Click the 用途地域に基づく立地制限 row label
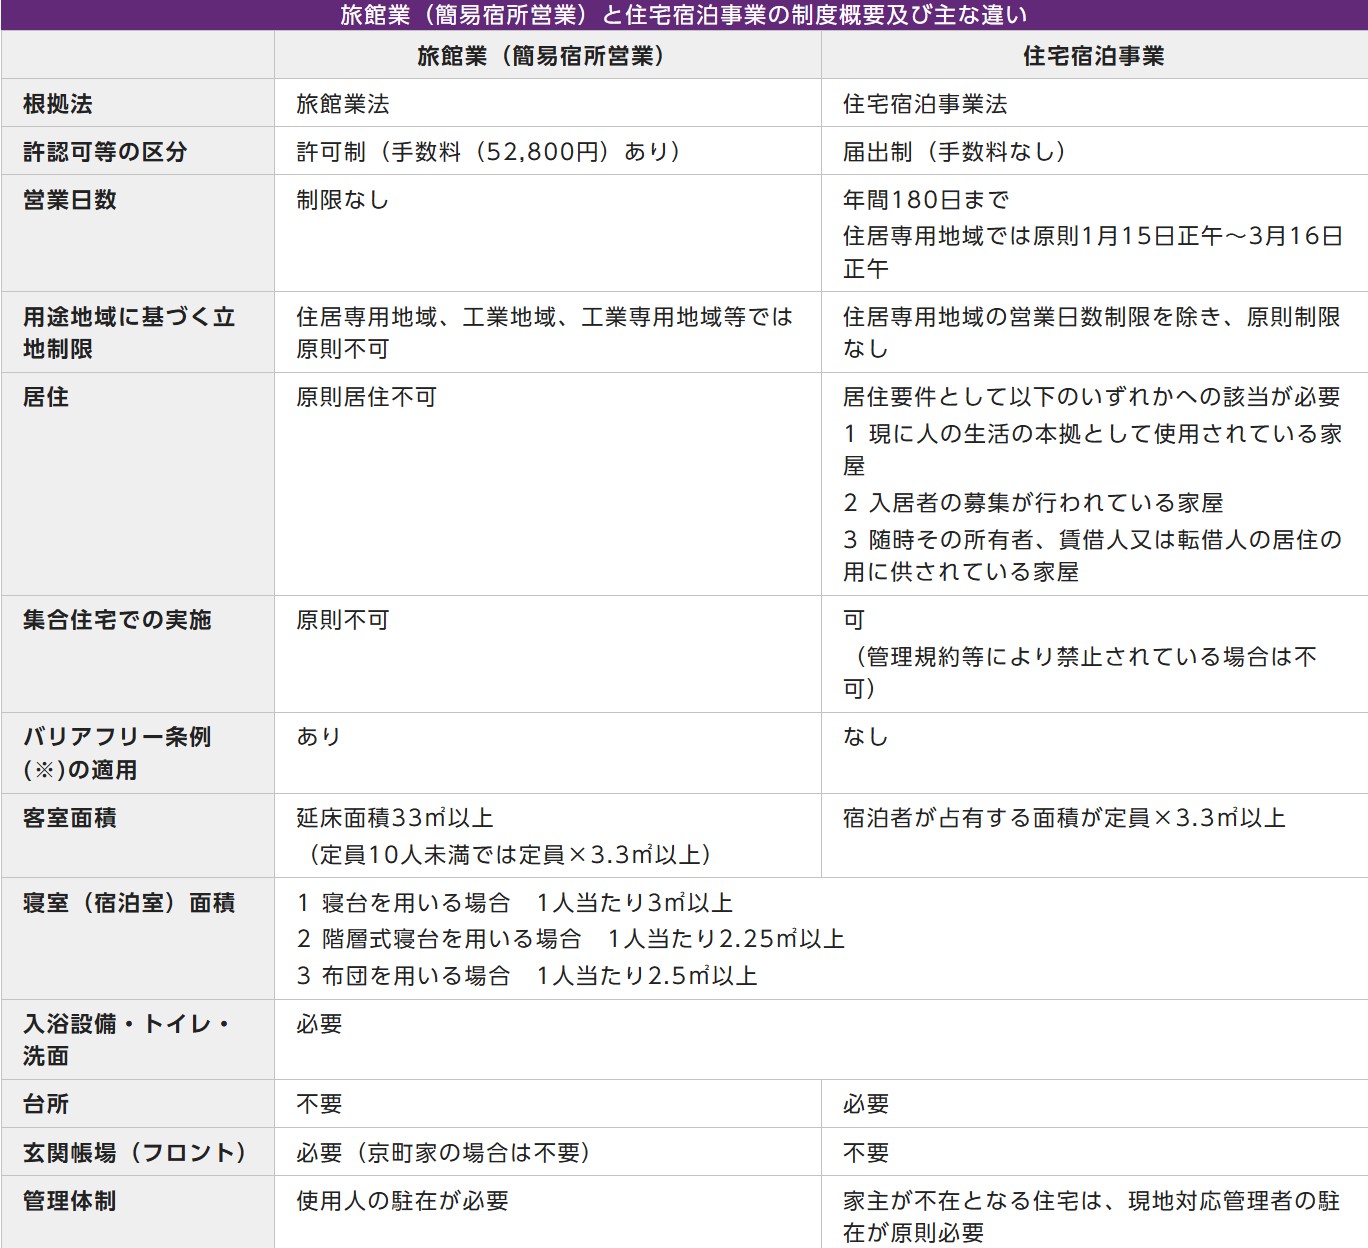1368x1248 pixels. [128, 332]
